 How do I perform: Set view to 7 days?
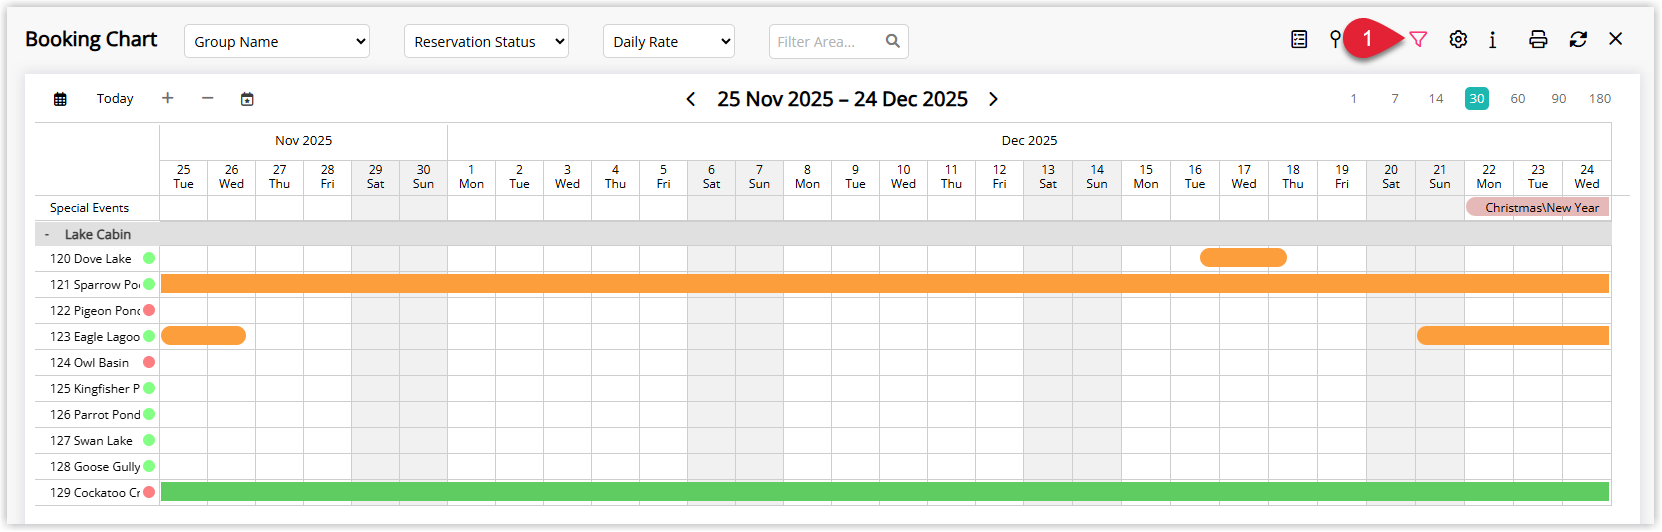tap(1395, 98)
